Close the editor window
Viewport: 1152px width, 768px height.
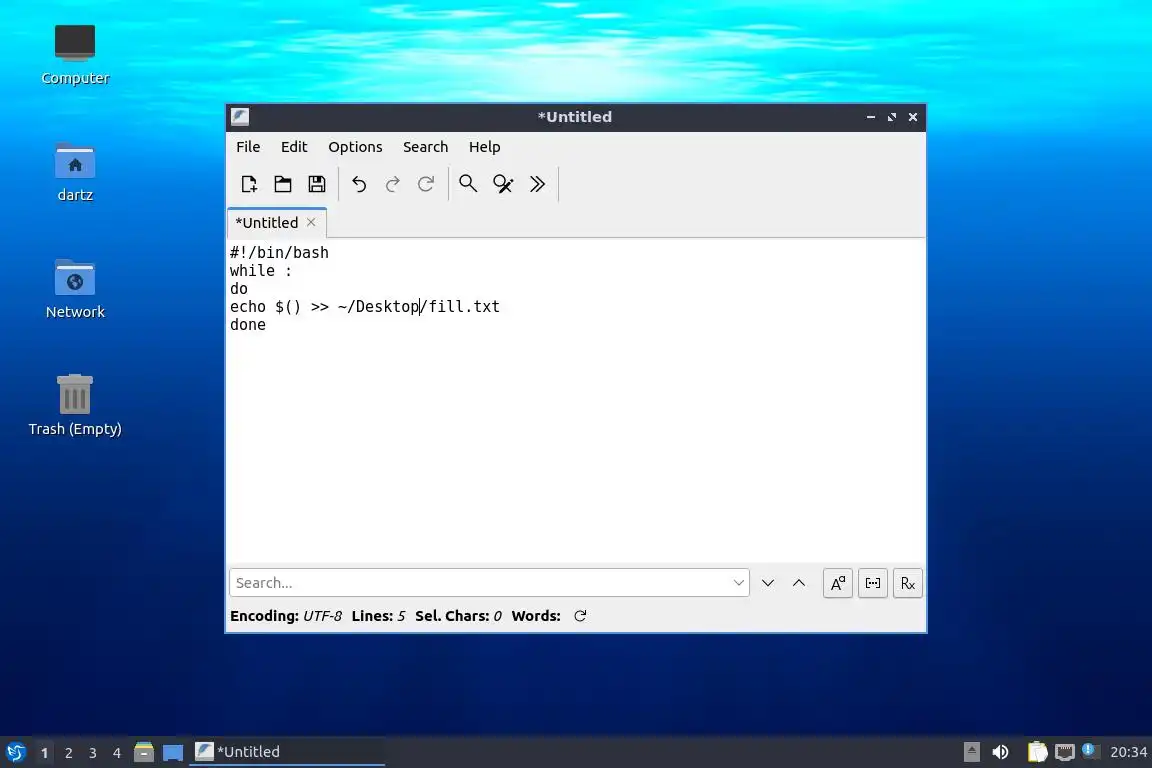913,117
